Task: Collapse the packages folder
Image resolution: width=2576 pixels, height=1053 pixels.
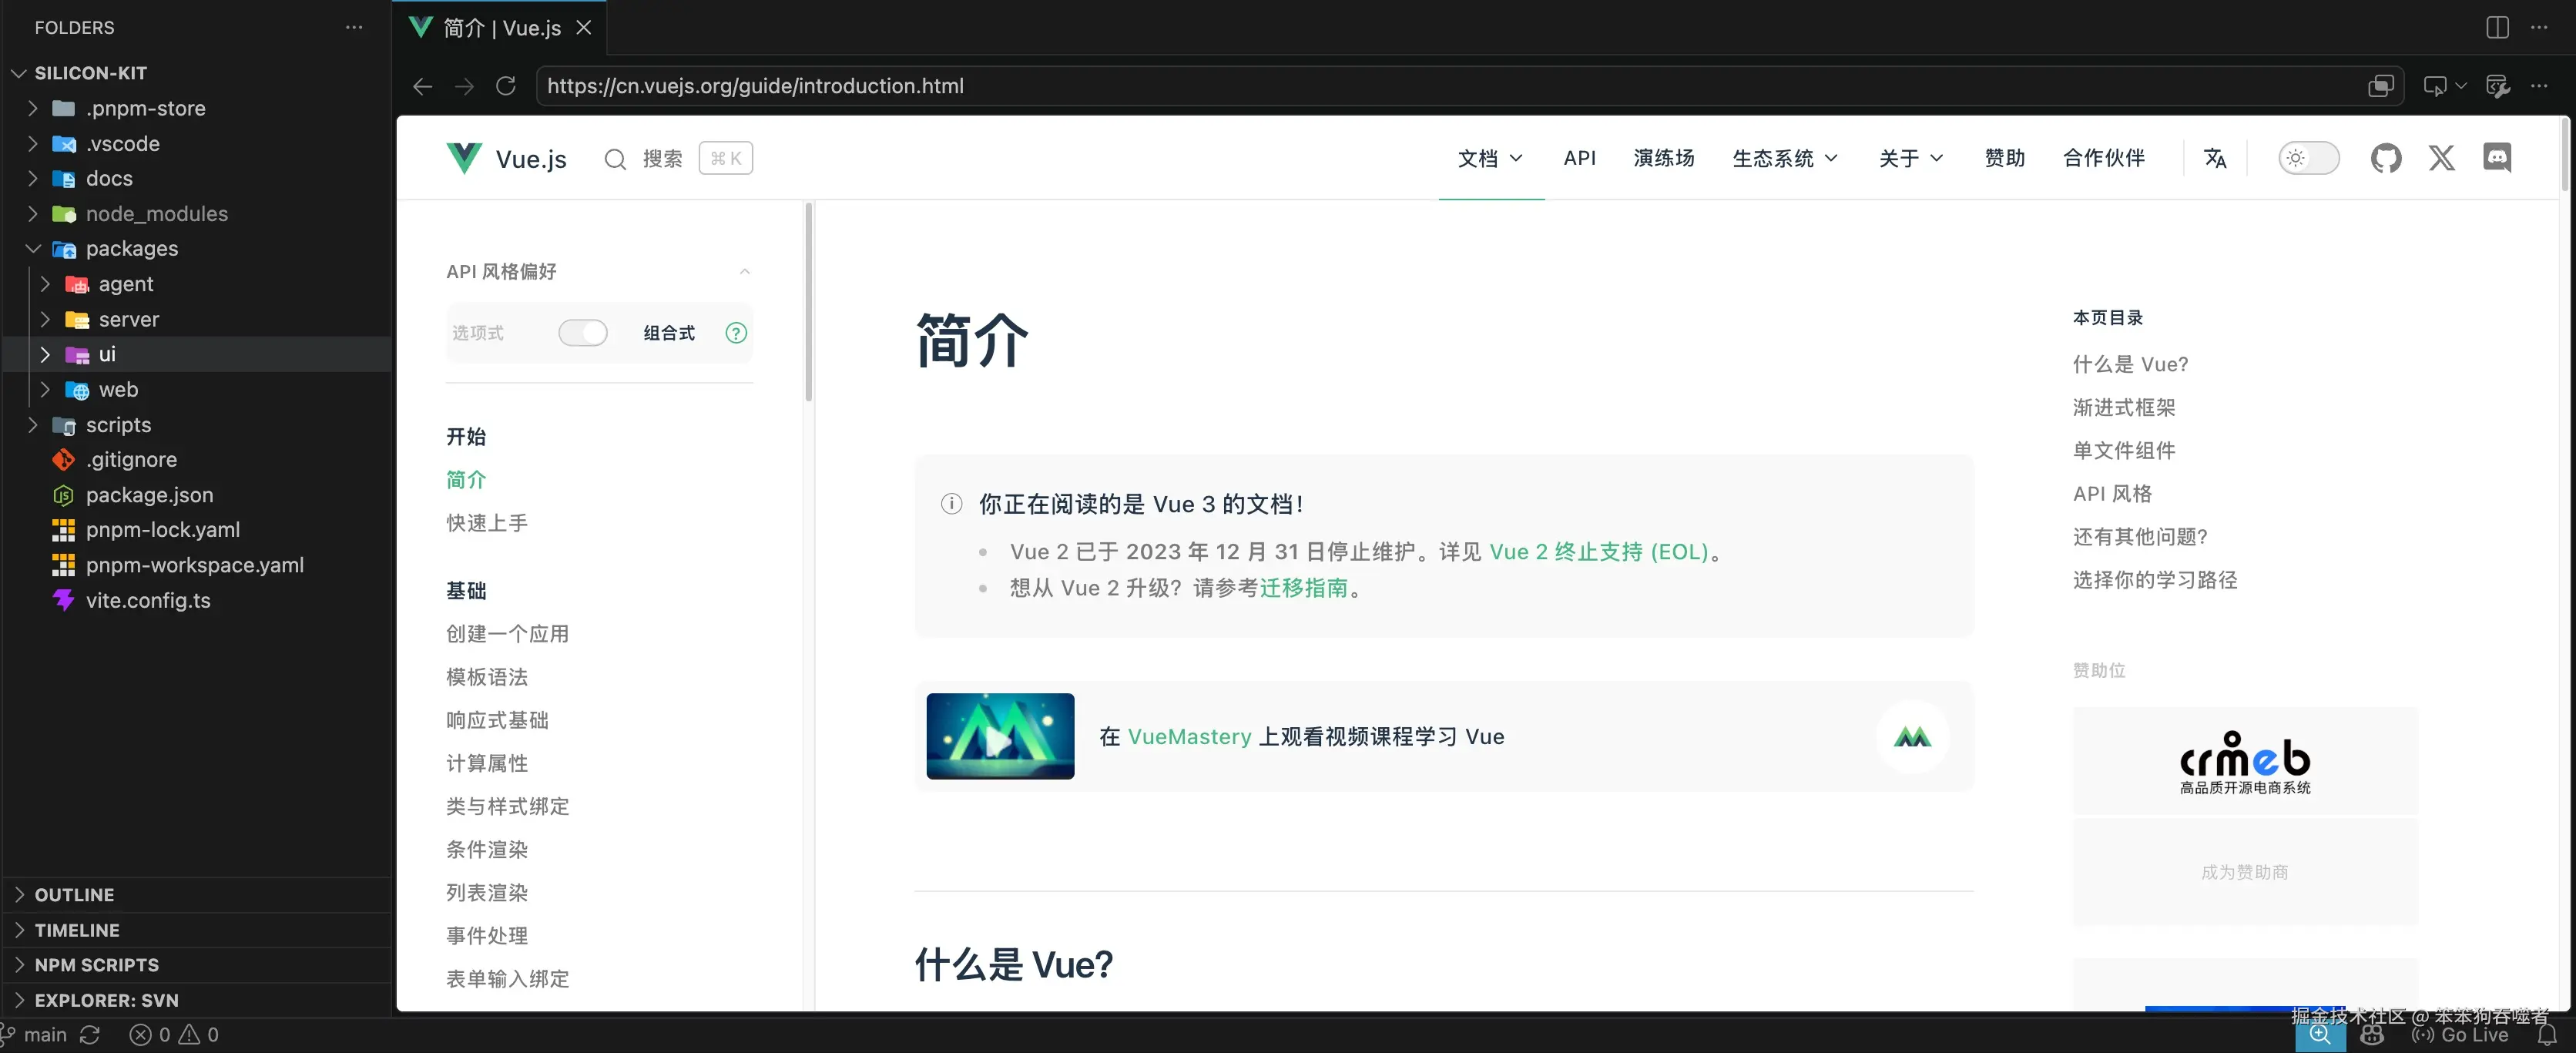Action: click(x=32, y=248)
